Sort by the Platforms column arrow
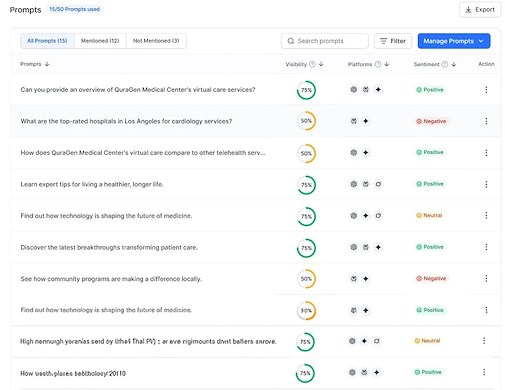 coord(387,64)
